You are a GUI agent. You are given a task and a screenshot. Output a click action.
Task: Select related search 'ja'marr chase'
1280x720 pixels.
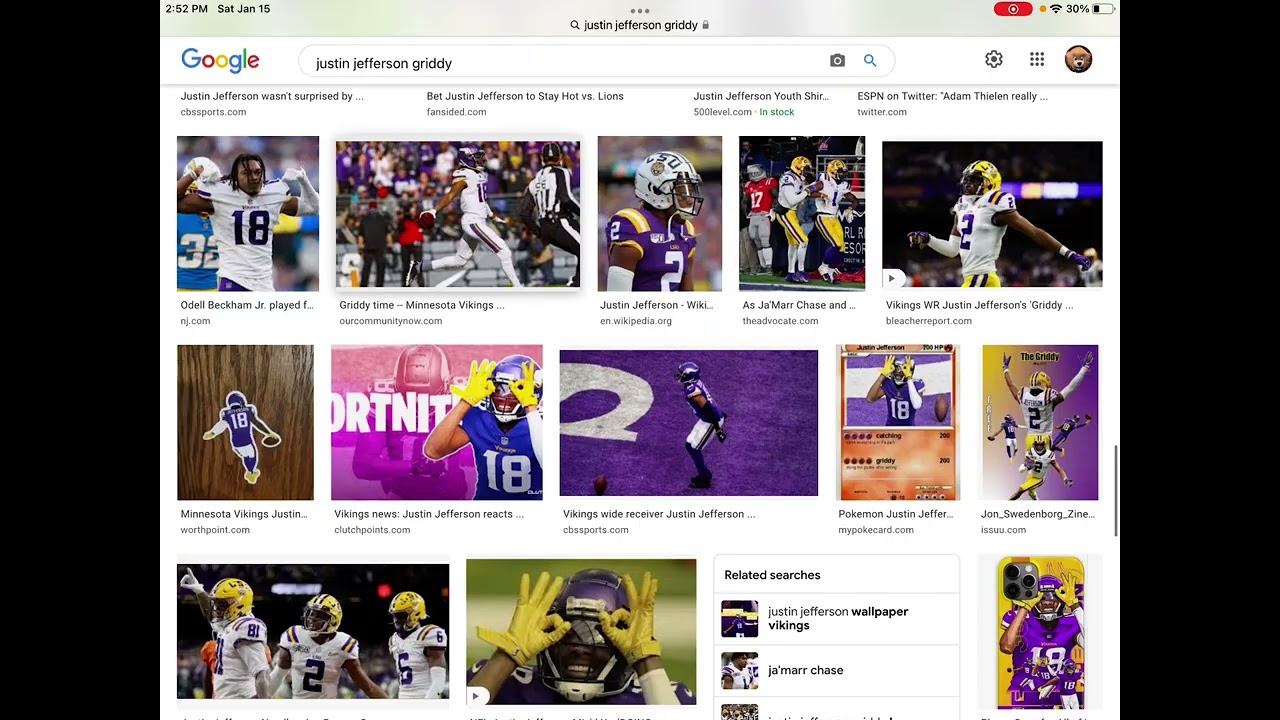pyautogui.click(x=836, y=670)
